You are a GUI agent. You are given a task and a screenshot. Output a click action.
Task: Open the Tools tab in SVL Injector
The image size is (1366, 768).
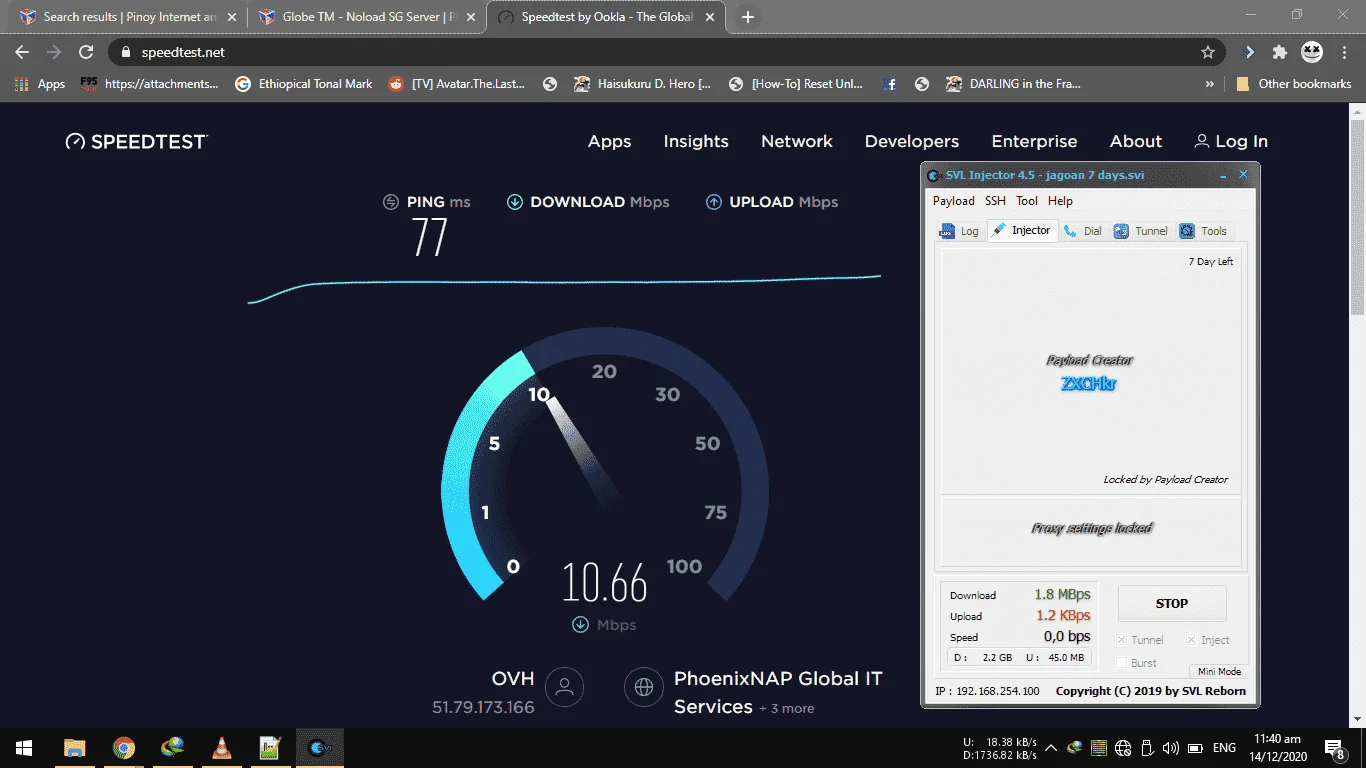[x=1203, y=231]
